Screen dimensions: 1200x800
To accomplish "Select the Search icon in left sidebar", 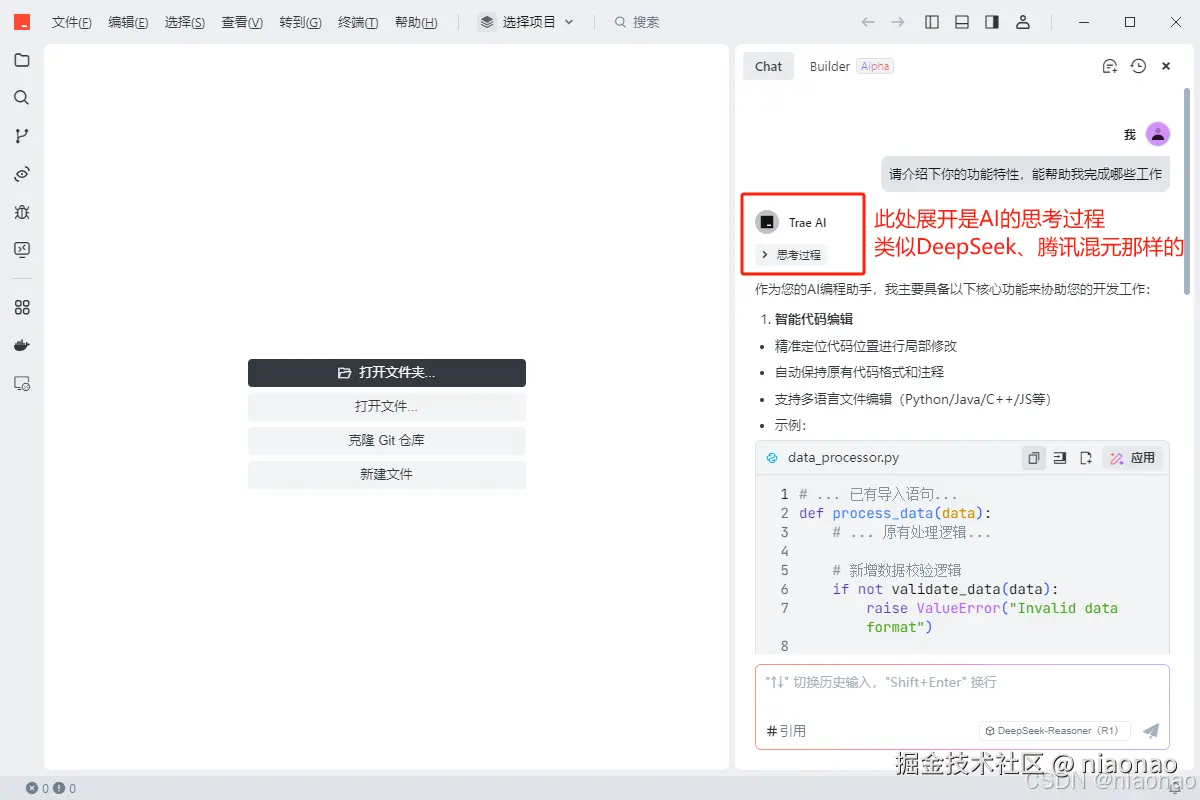I will (x=22, y=97).
